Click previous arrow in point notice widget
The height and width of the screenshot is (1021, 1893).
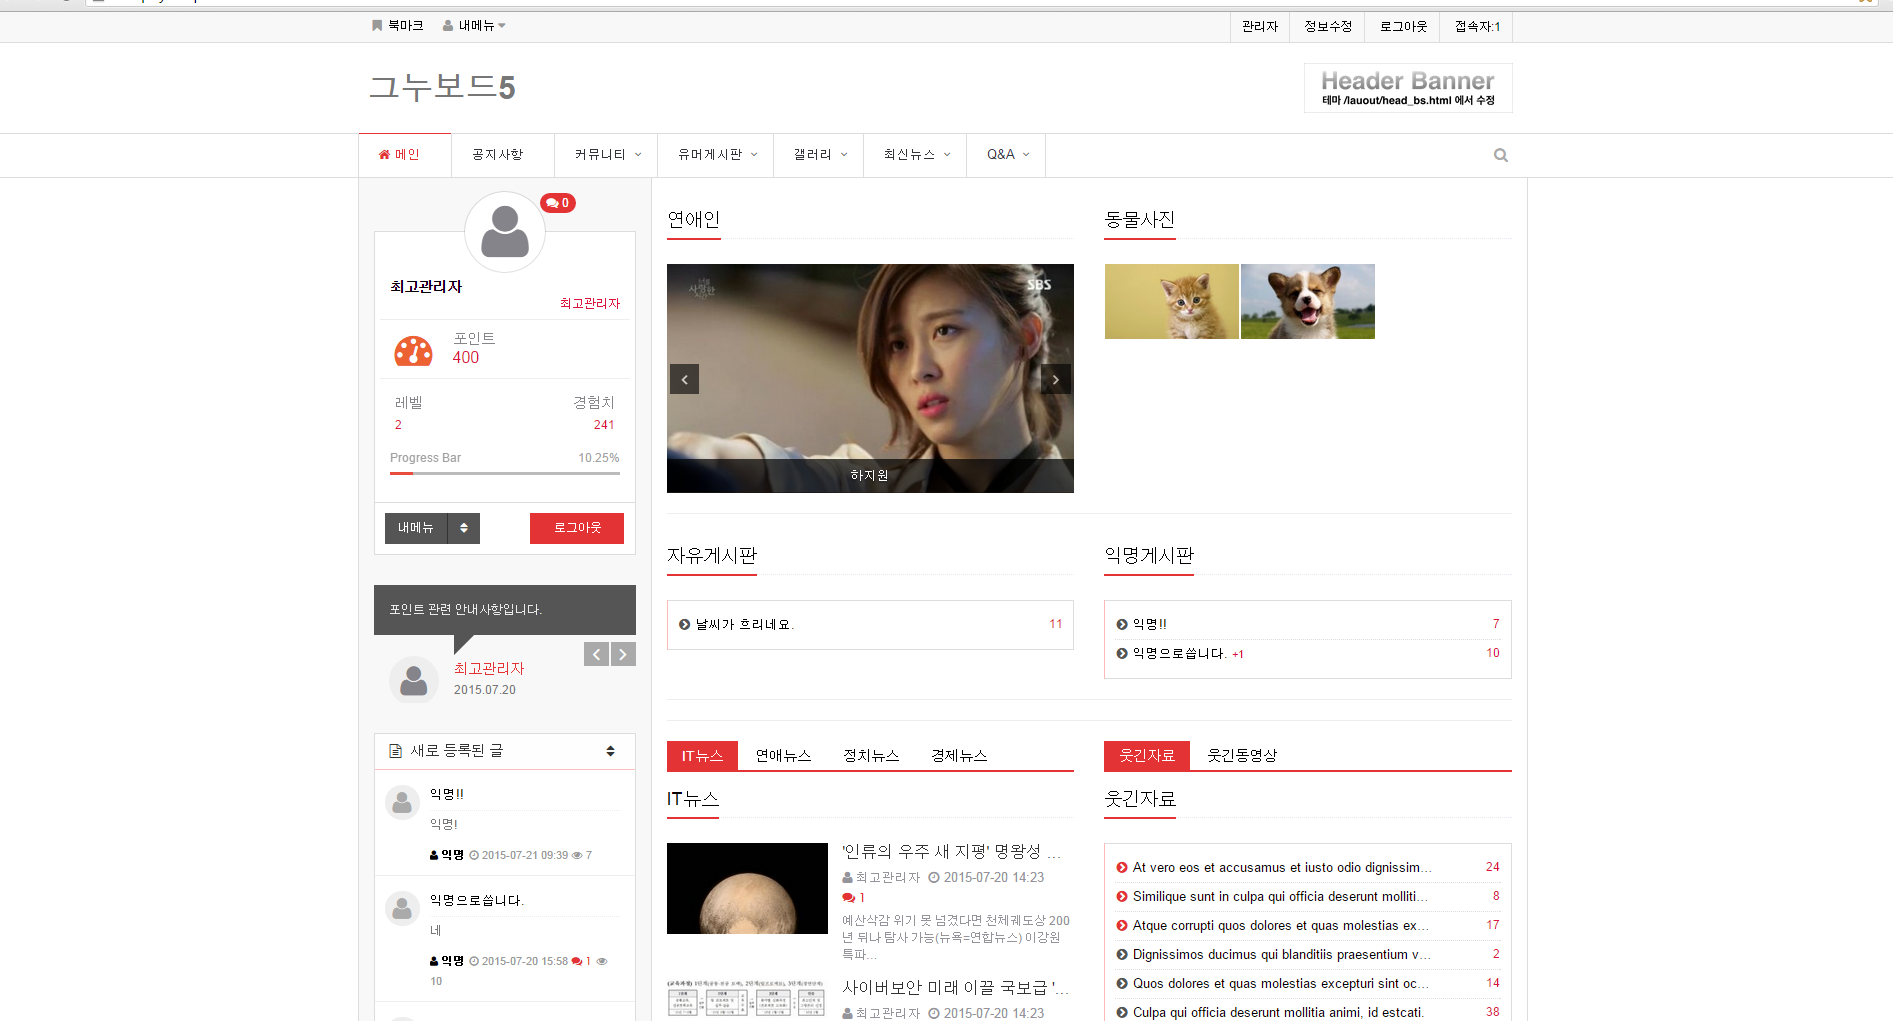pos(596,654)
